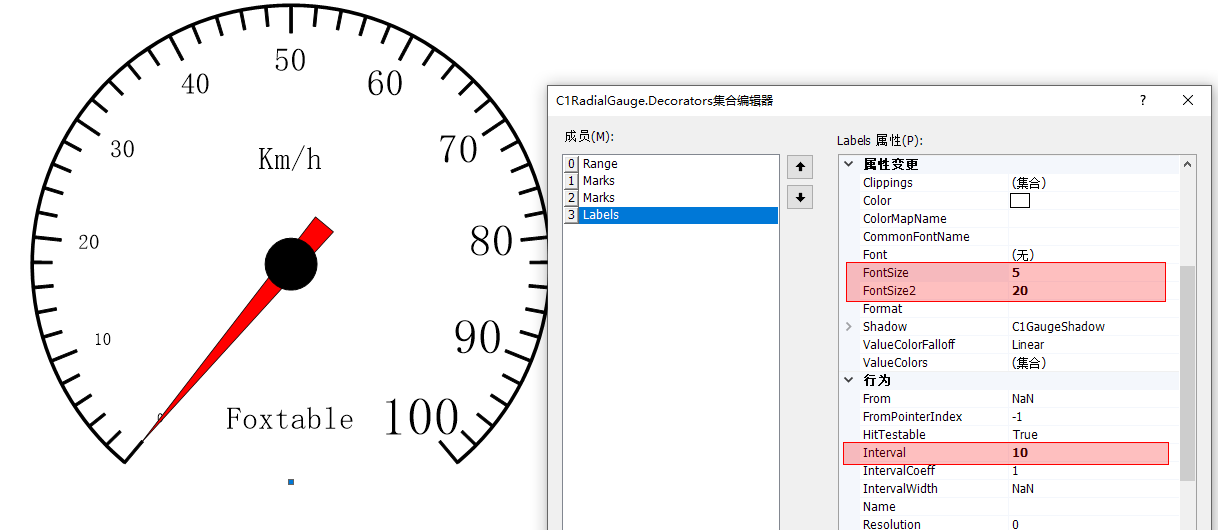The width and height of the screenshot is (1218, 530).
Task: Click the FontSize value field
Action: click(x=1085, y=272)
